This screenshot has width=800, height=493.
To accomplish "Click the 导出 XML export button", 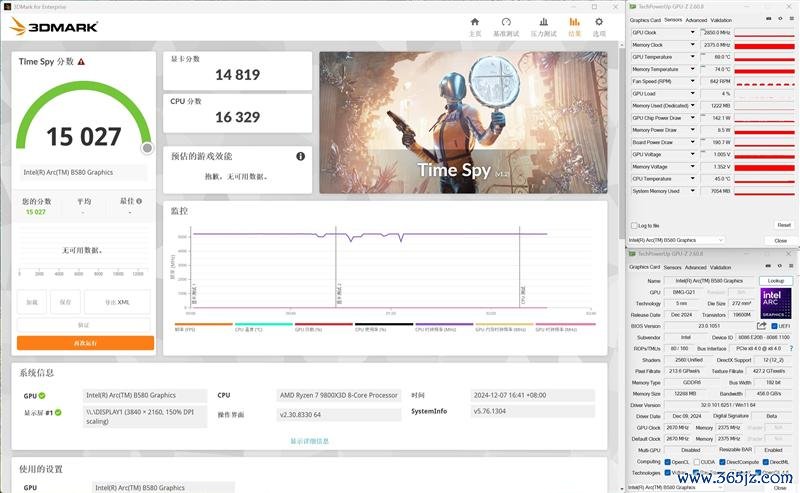I will (x=117, y=302).
